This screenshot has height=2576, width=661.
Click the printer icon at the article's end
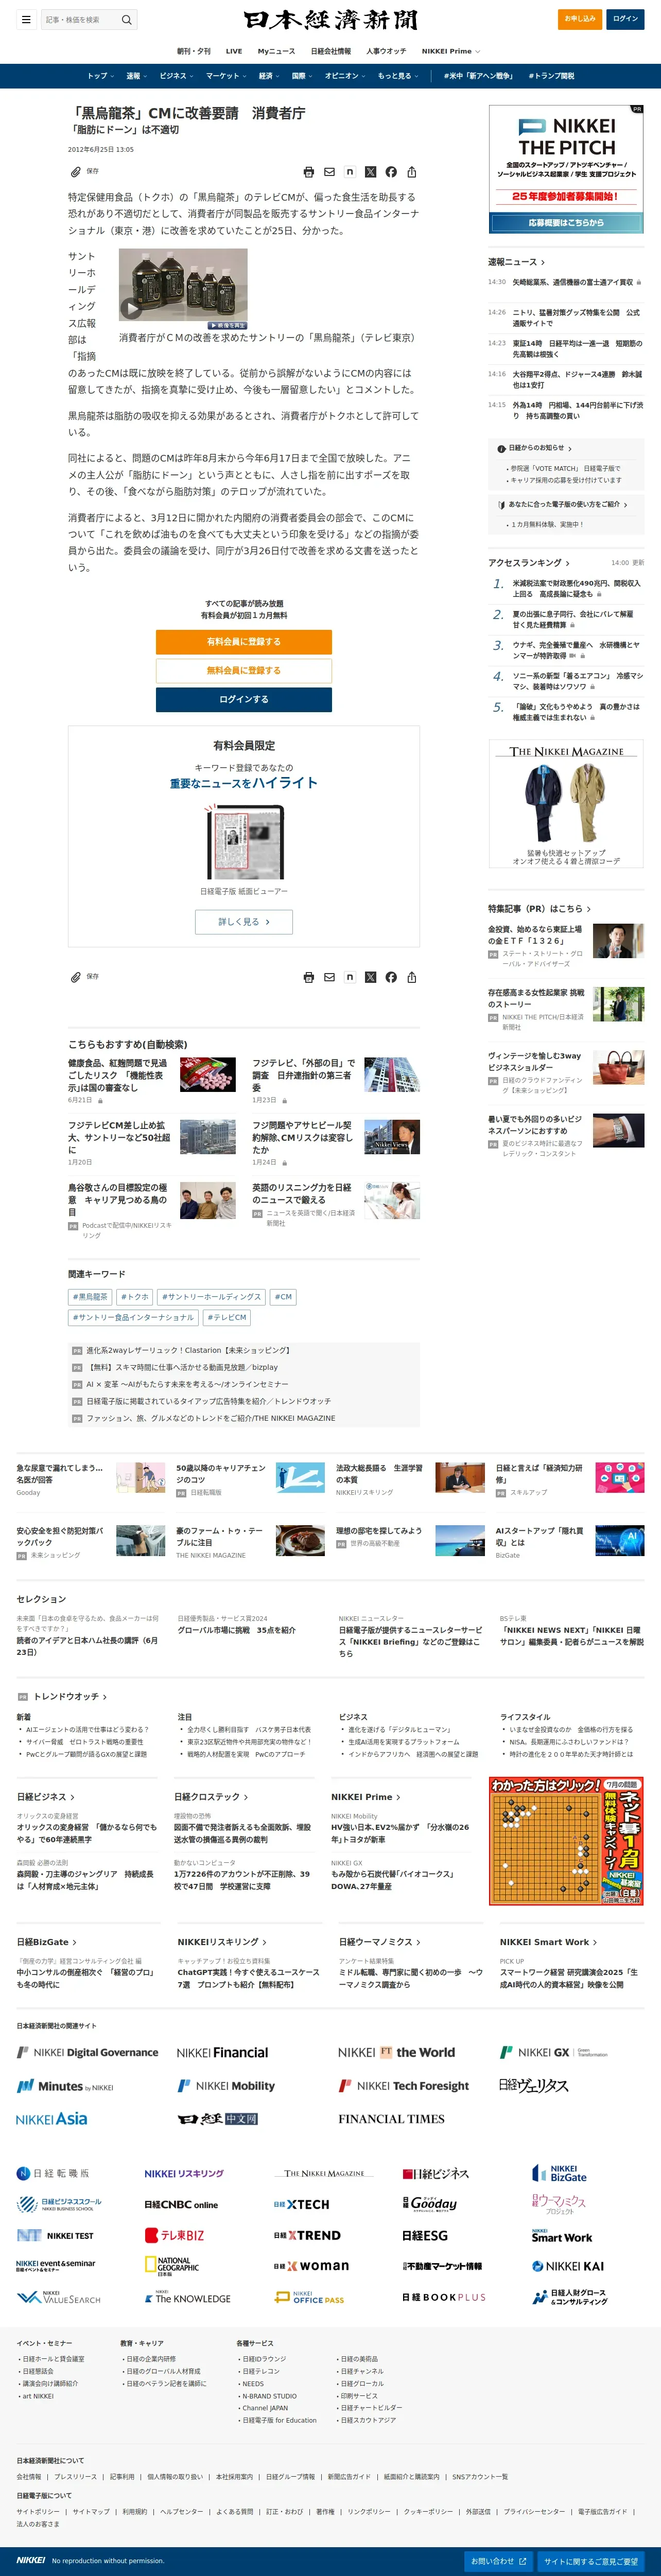(x=308, y=977)
